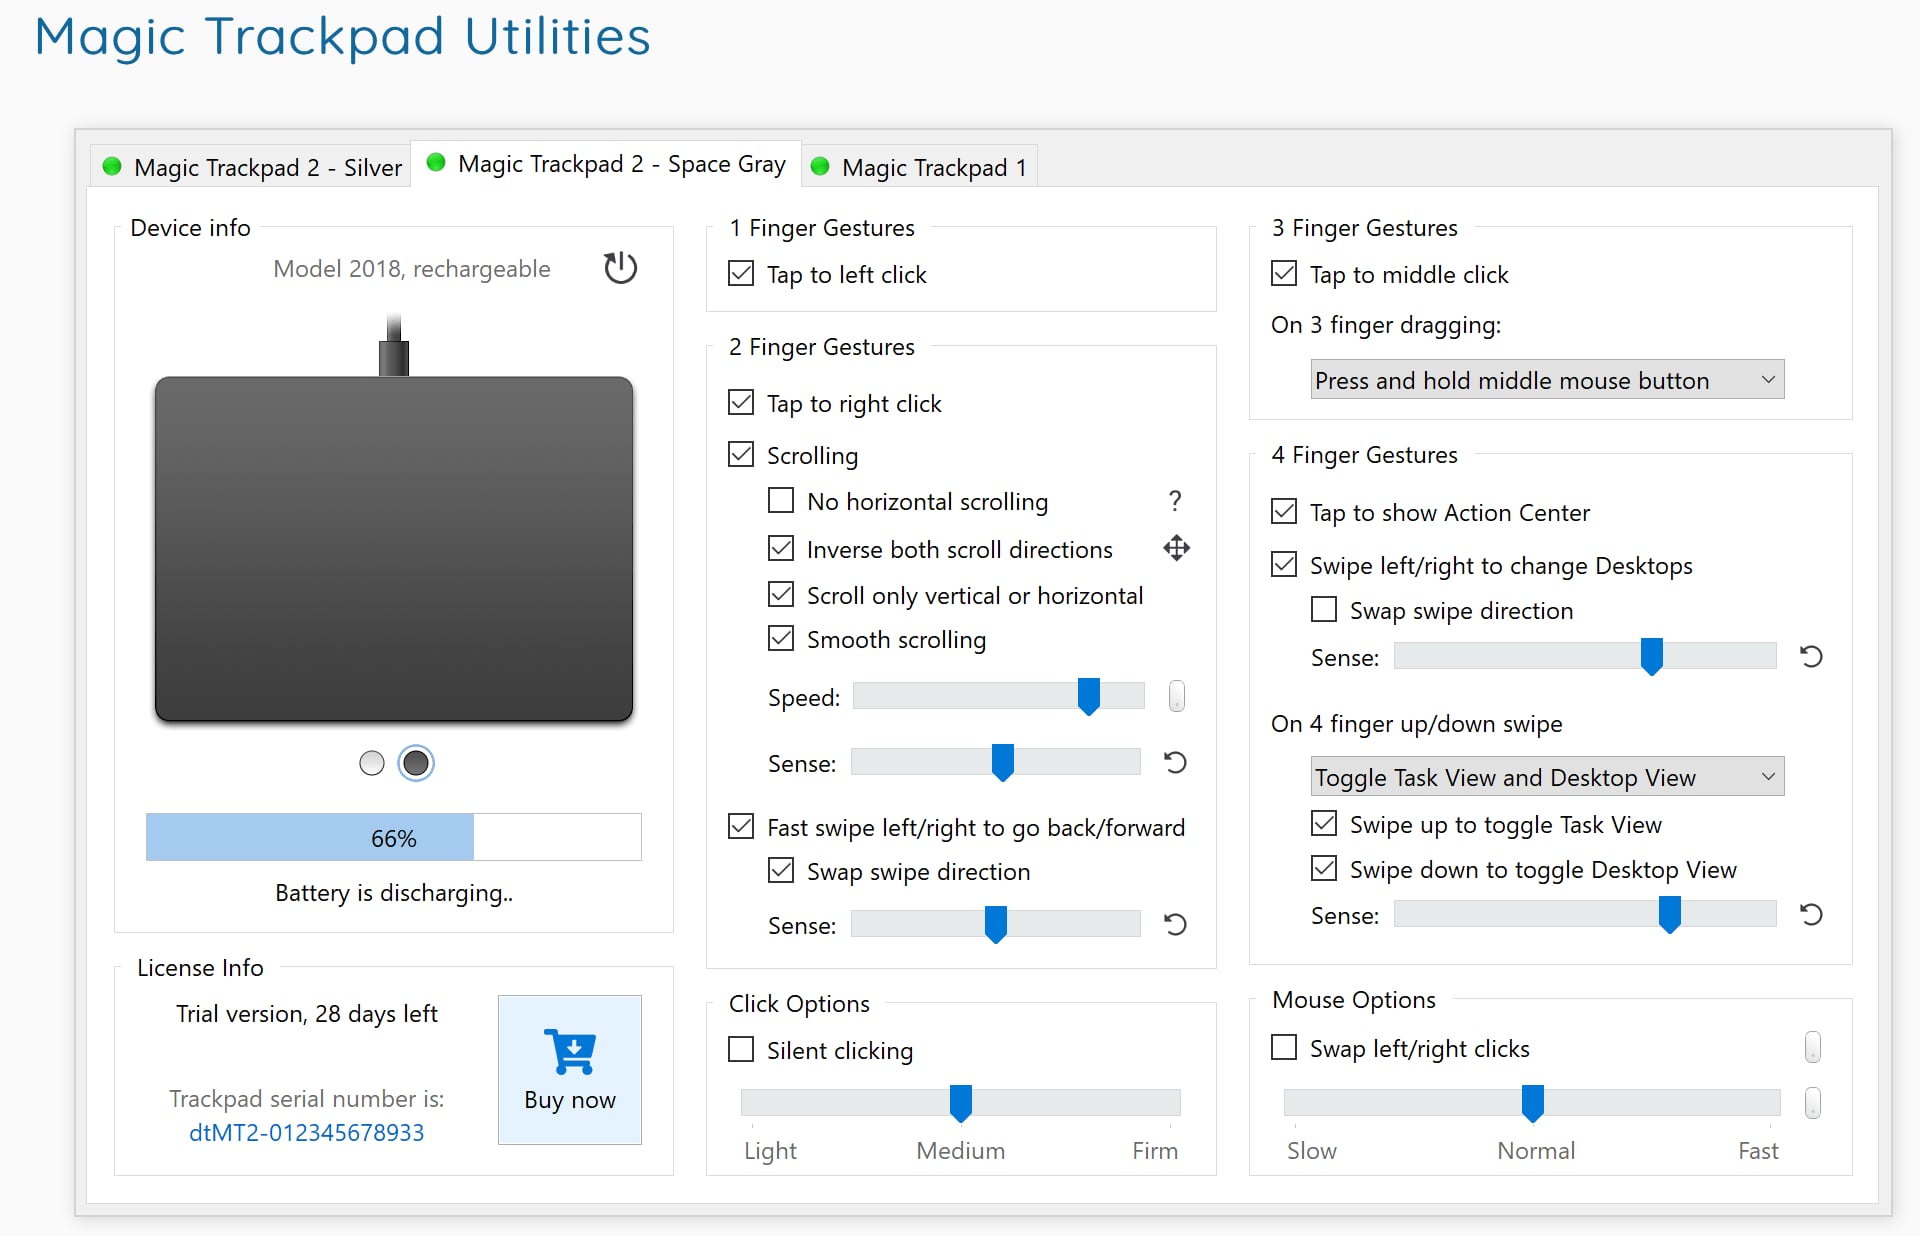Toggle Fast swipe left/right to go back/forward
Image resolution: width=1920 pixels, height=1236 pixels.
741,826
